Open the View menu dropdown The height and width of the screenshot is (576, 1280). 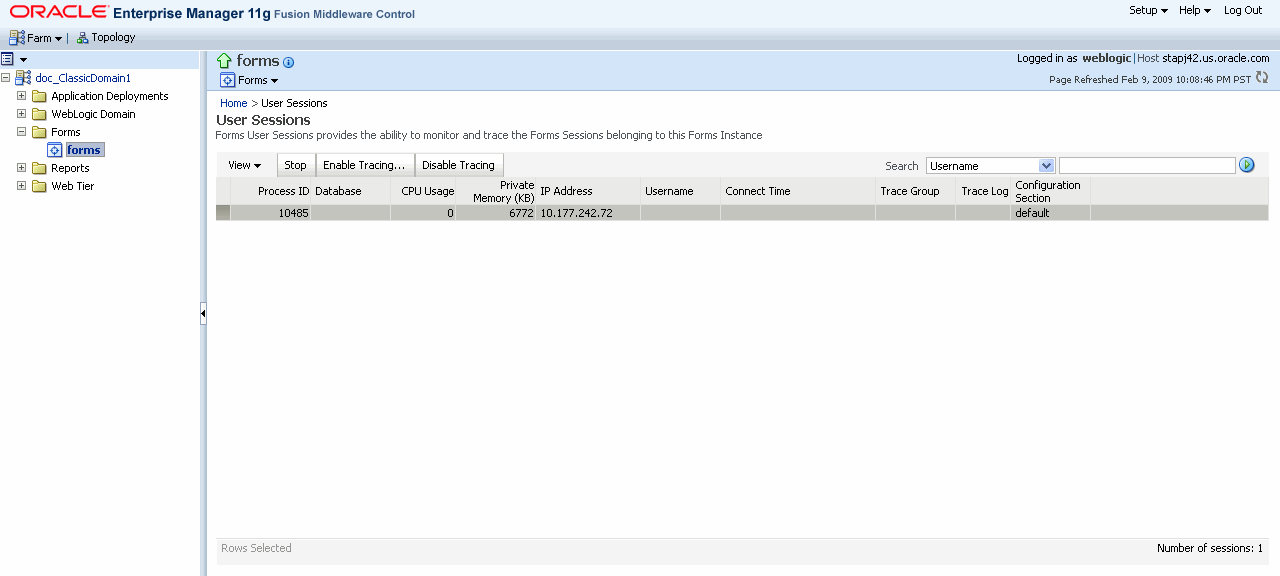click(246, 164)
